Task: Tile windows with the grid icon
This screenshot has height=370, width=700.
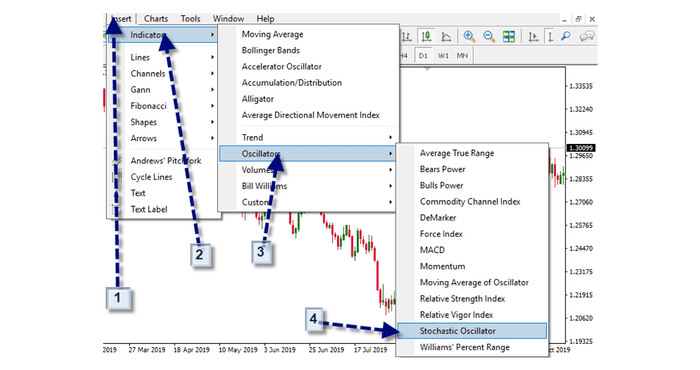Action: pyautogui.click(x=508, y=36)
